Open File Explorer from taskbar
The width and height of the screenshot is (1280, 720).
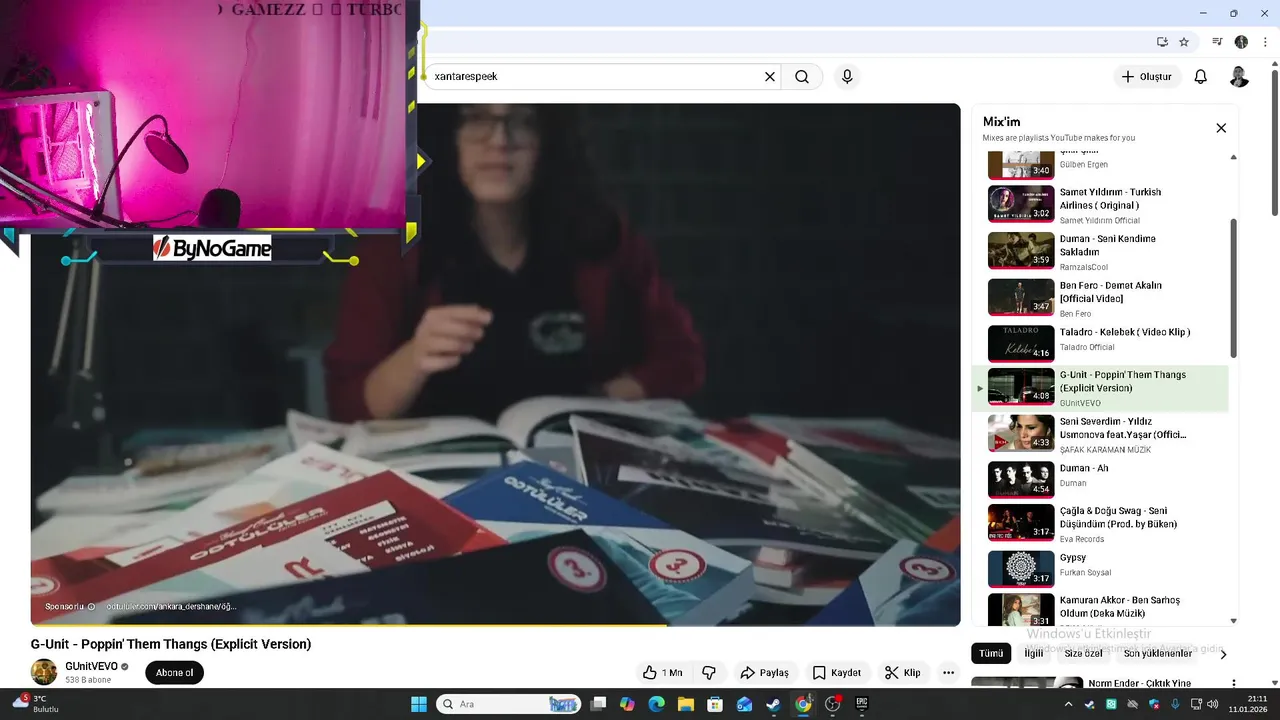[686, 704]
